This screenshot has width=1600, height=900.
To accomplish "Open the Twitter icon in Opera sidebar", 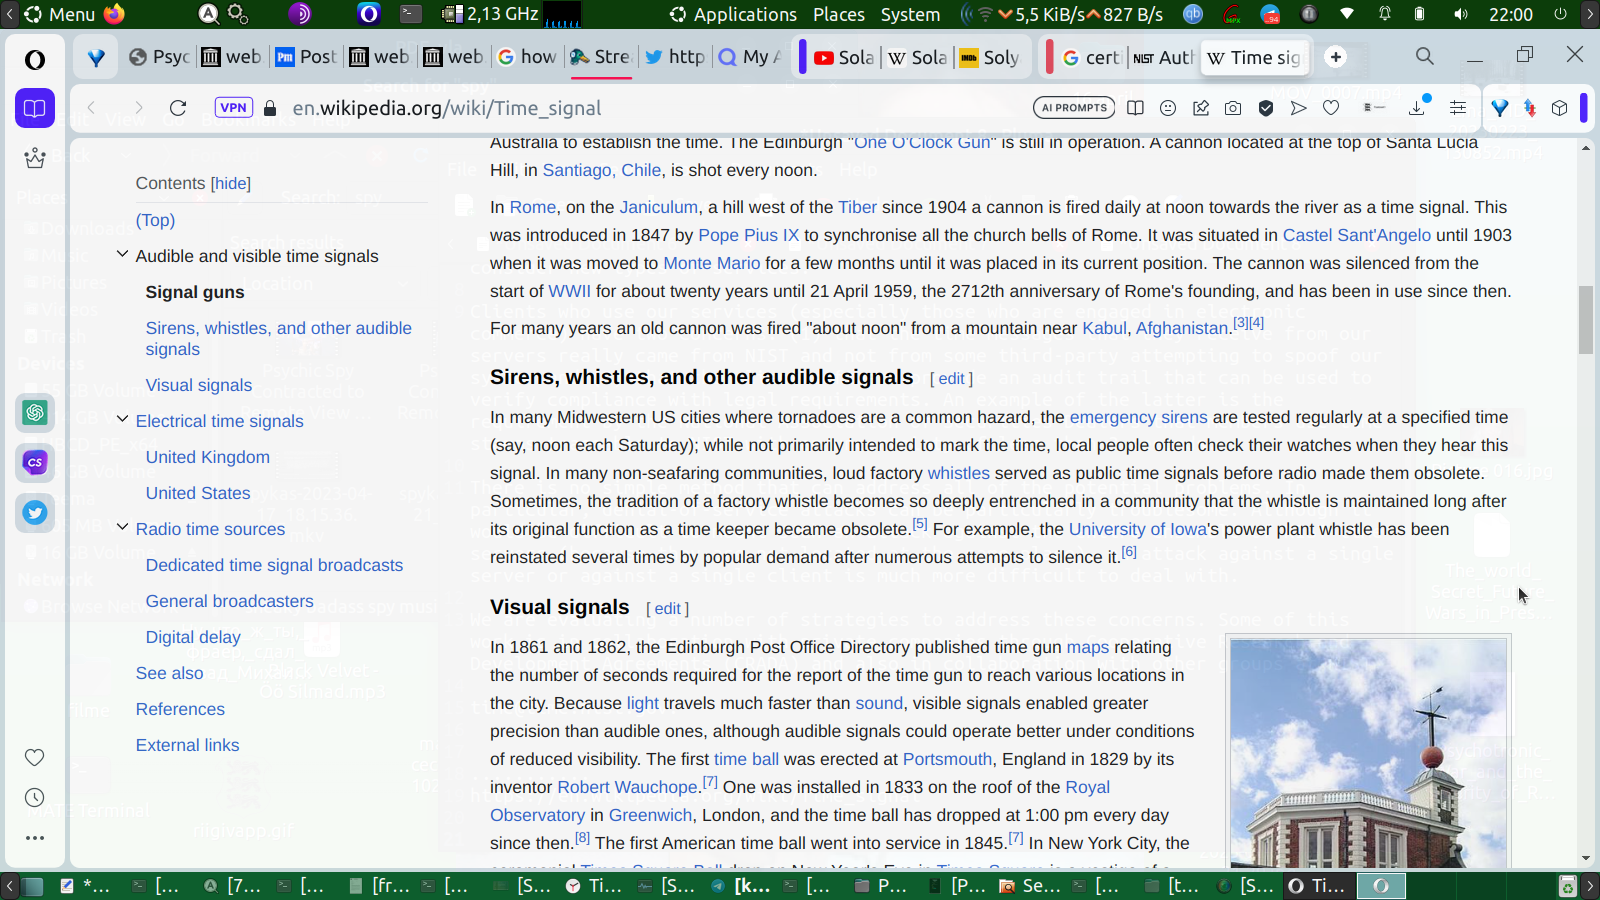I will click(35, 513).
